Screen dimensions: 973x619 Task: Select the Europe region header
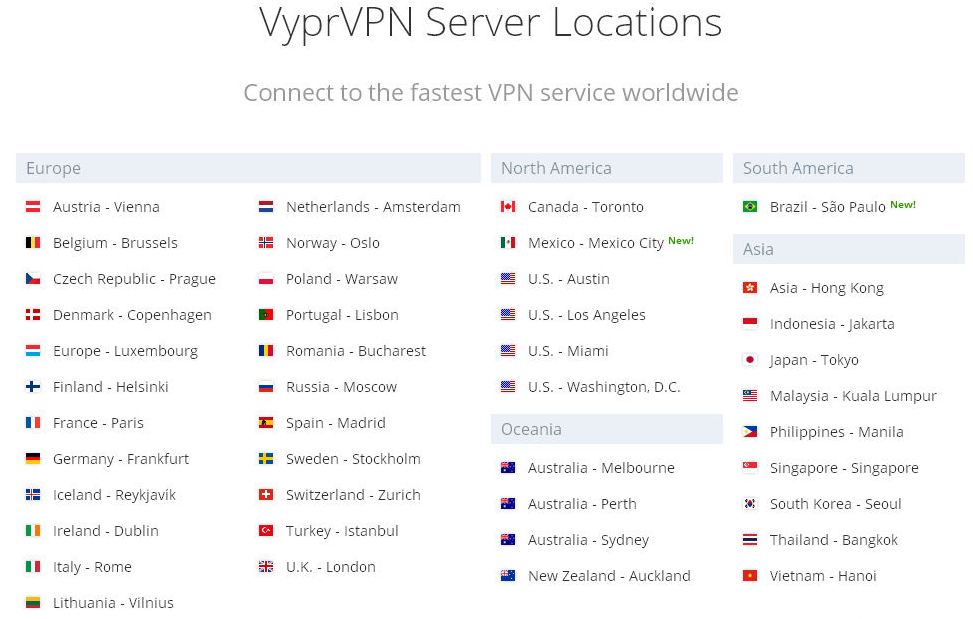click(x=248, y=168)
